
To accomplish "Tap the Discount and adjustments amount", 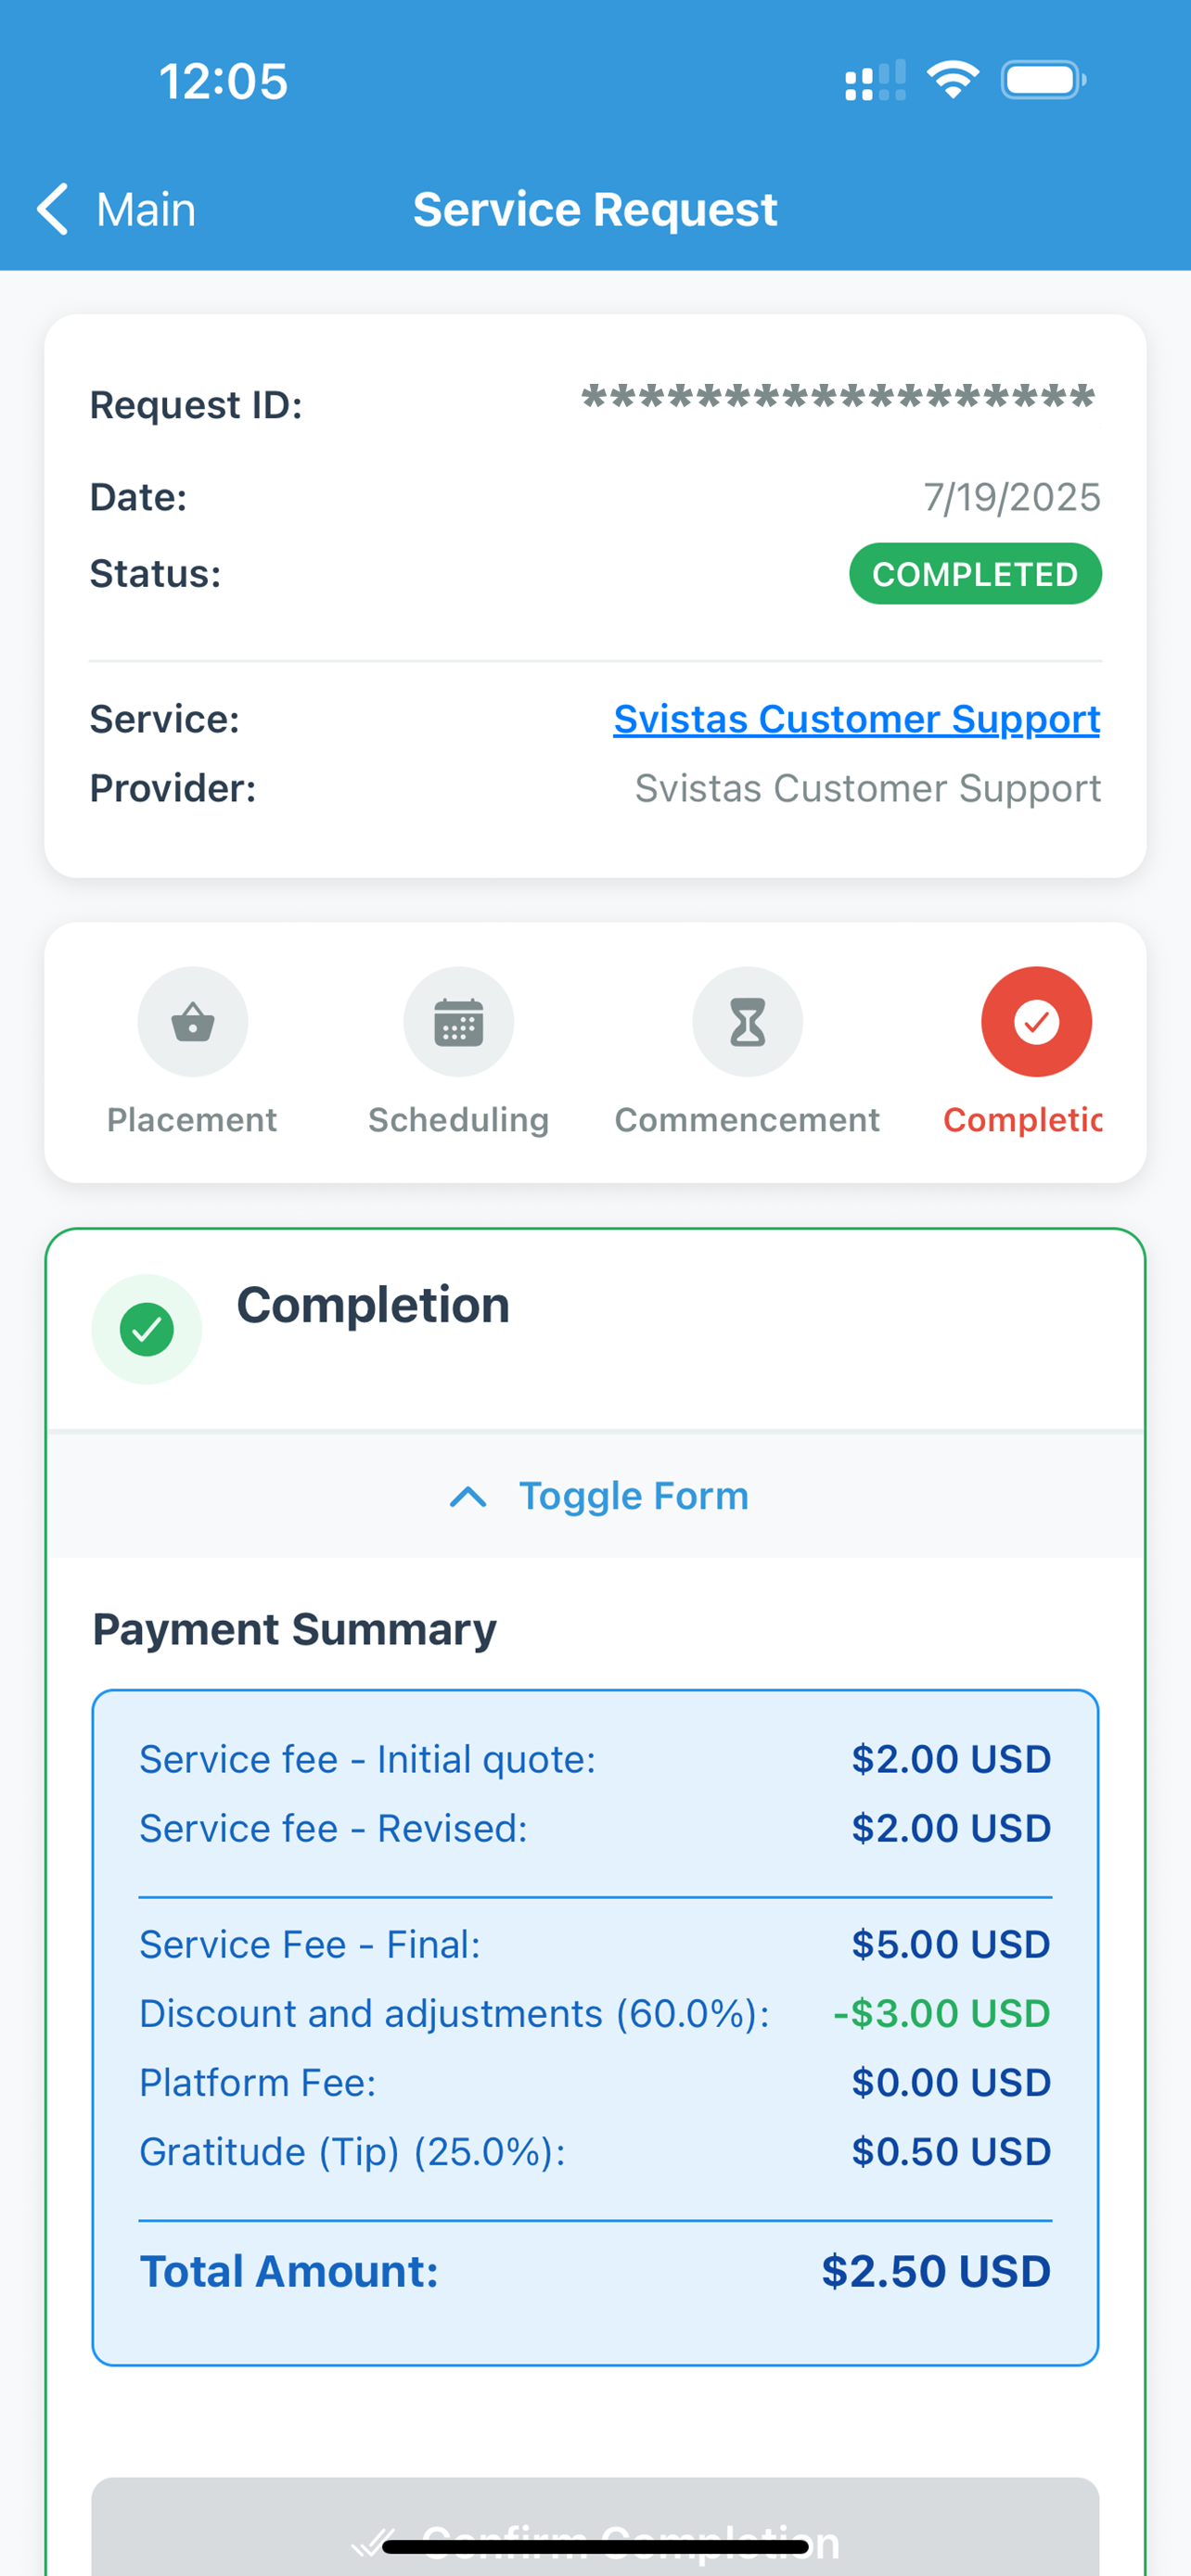I will 941,2013.
